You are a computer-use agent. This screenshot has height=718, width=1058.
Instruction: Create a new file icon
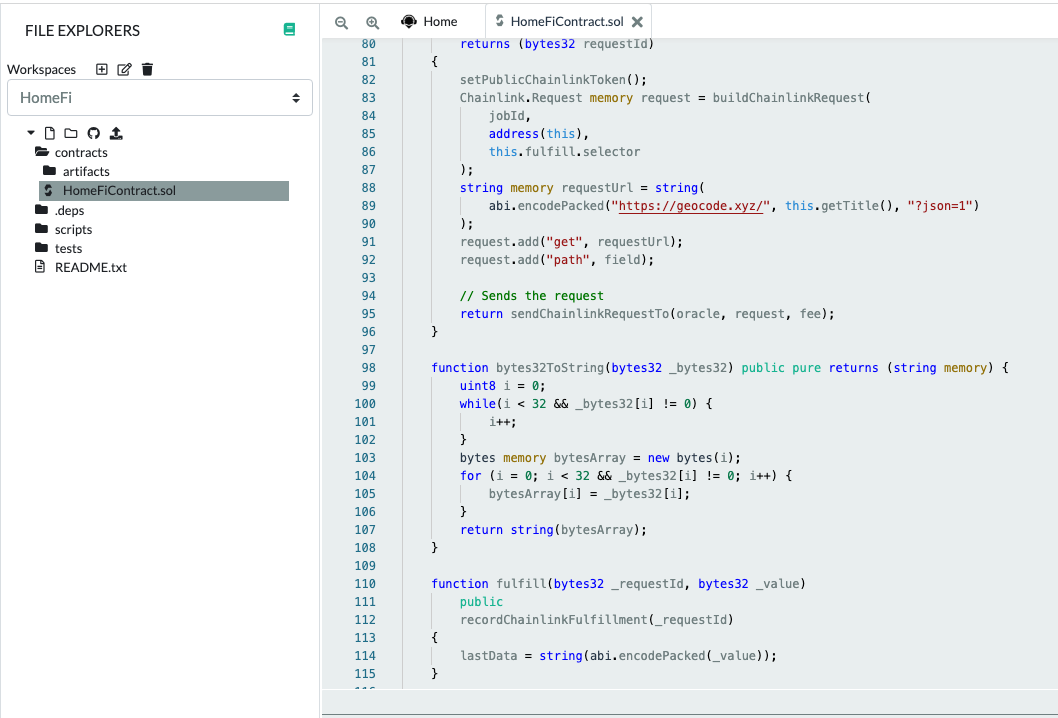(49, 133)
